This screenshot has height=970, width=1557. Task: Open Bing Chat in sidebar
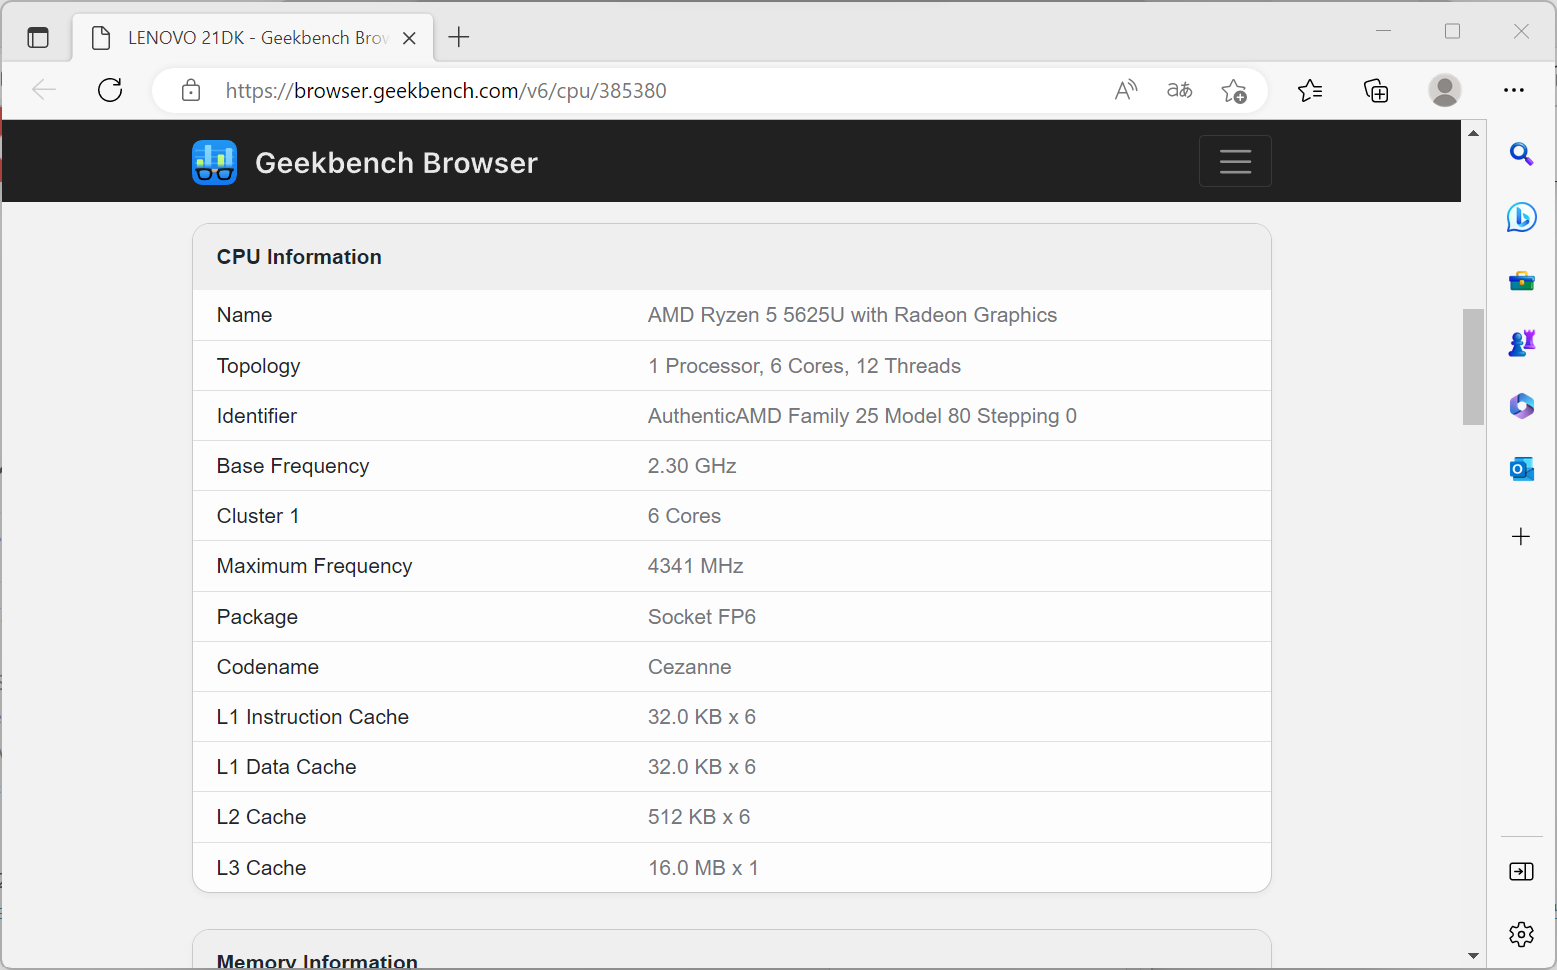[1521, 217]
